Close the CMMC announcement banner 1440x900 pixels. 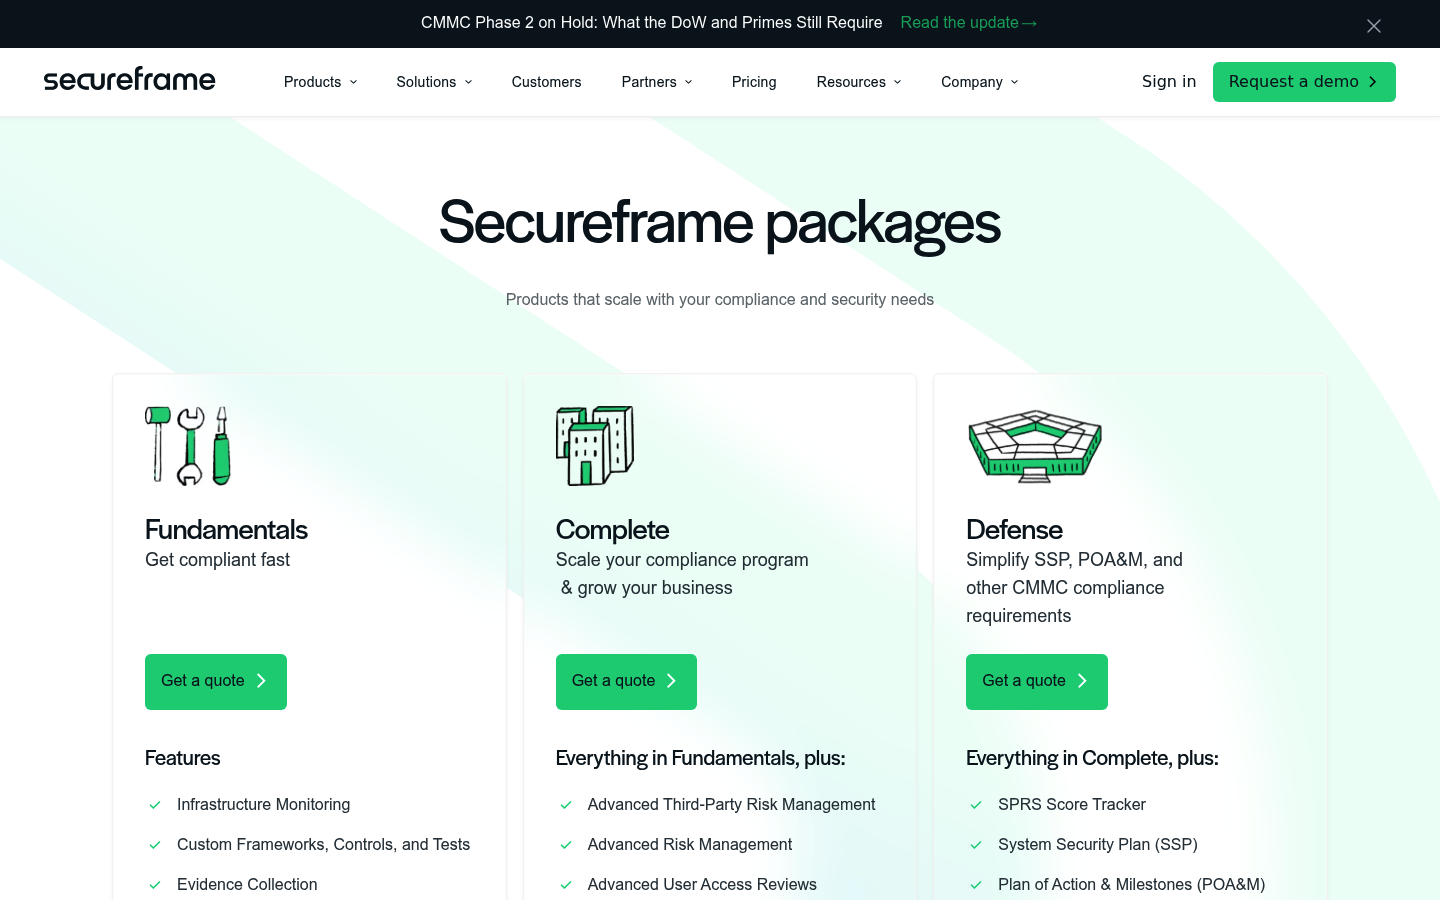tap(1374, 26)
